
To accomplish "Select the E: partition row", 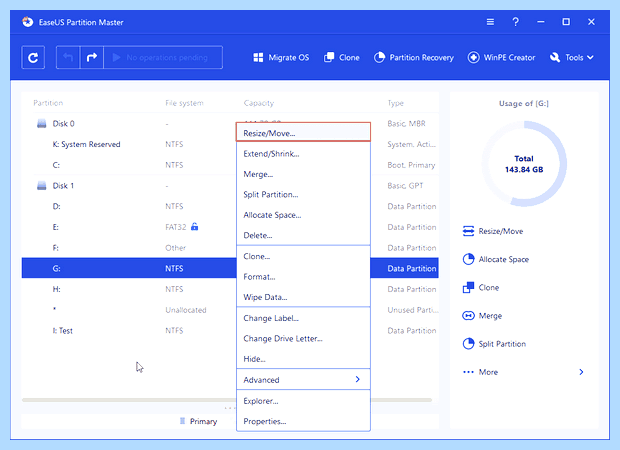I will [230, 227].
